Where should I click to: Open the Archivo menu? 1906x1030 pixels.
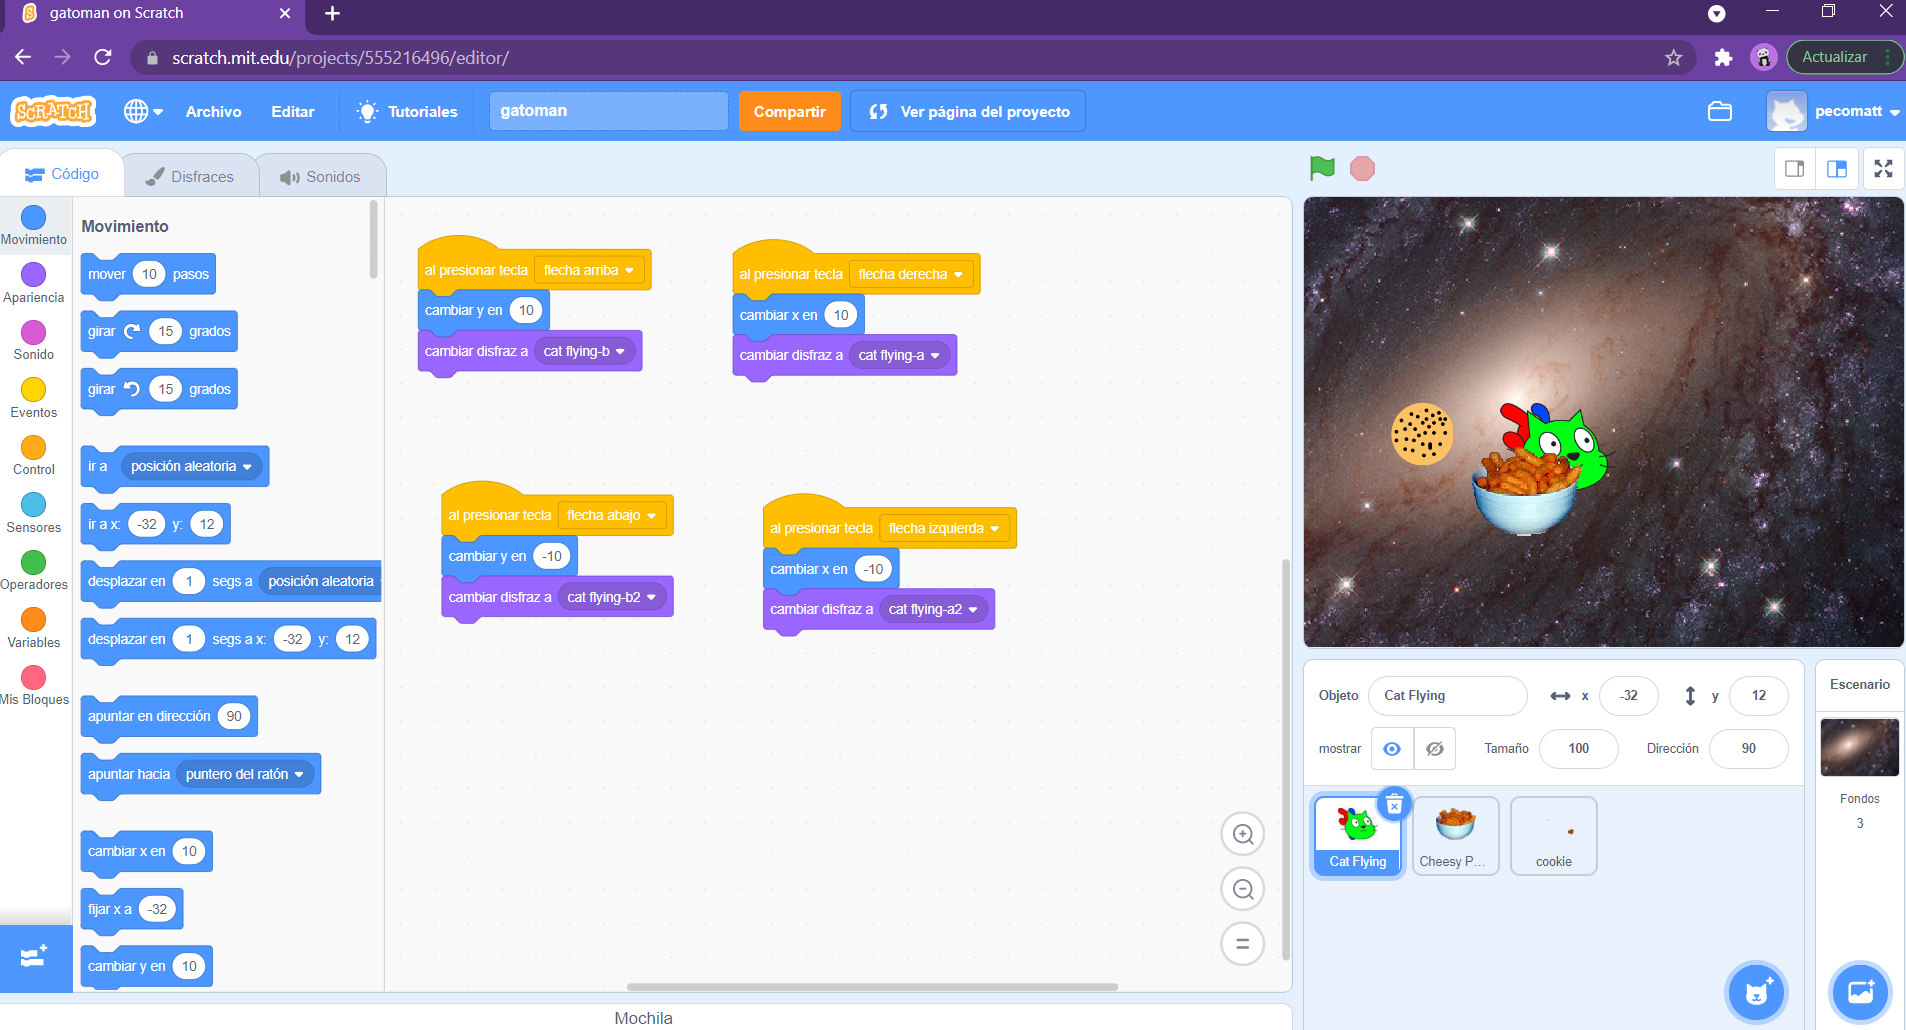pyautogui.click(x=213, y=112)
